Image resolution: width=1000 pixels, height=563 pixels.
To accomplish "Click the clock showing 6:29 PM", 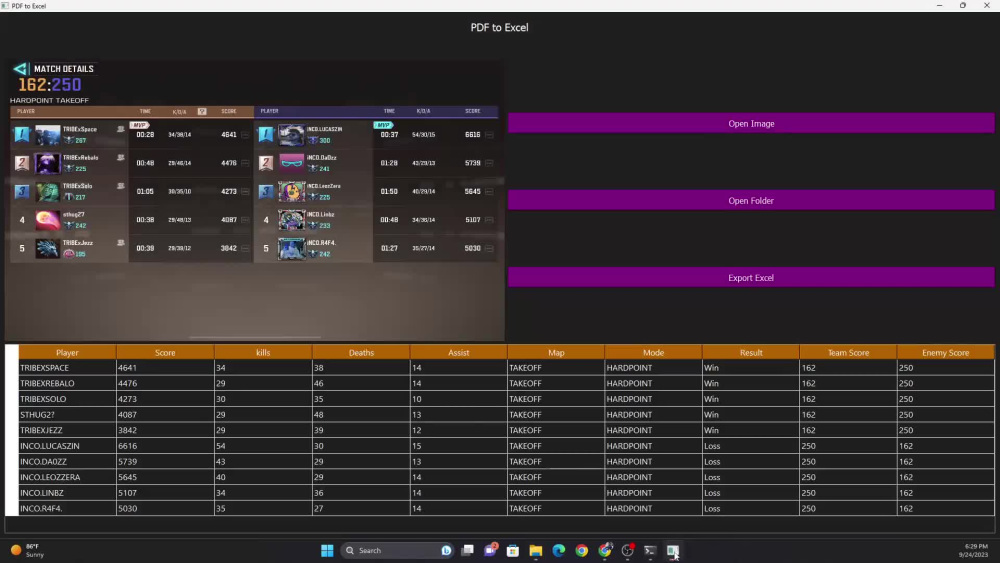I will [x=973, y=550].
